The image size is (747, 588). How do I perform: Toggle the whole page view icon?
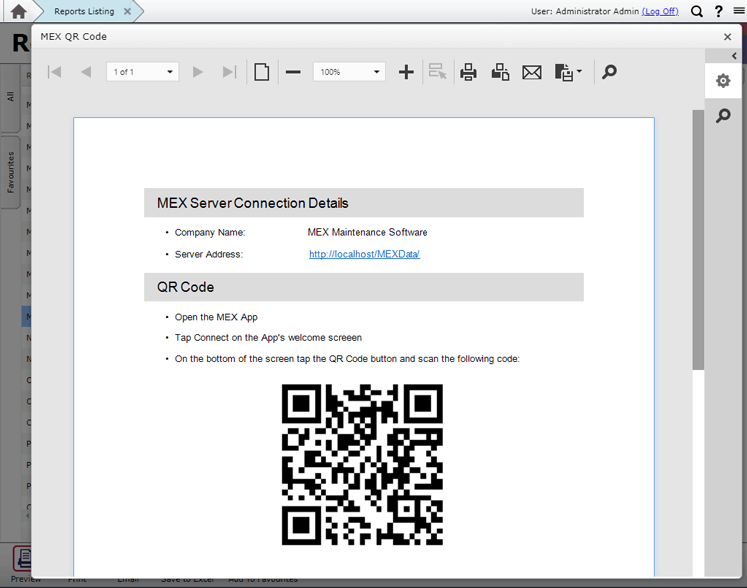[261, 72]
